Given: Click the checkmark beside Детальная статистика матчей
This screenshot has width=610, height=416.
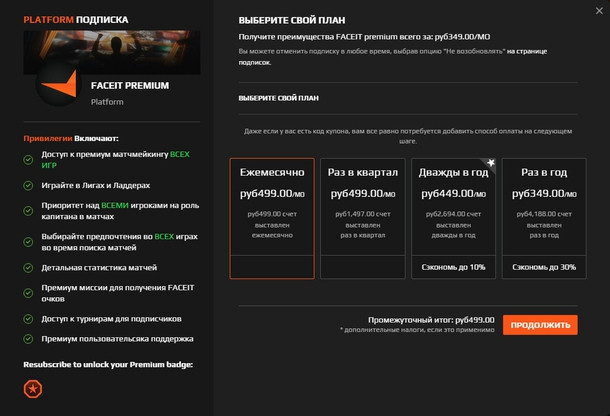Looking at the screenshot, I should (29, 267).
